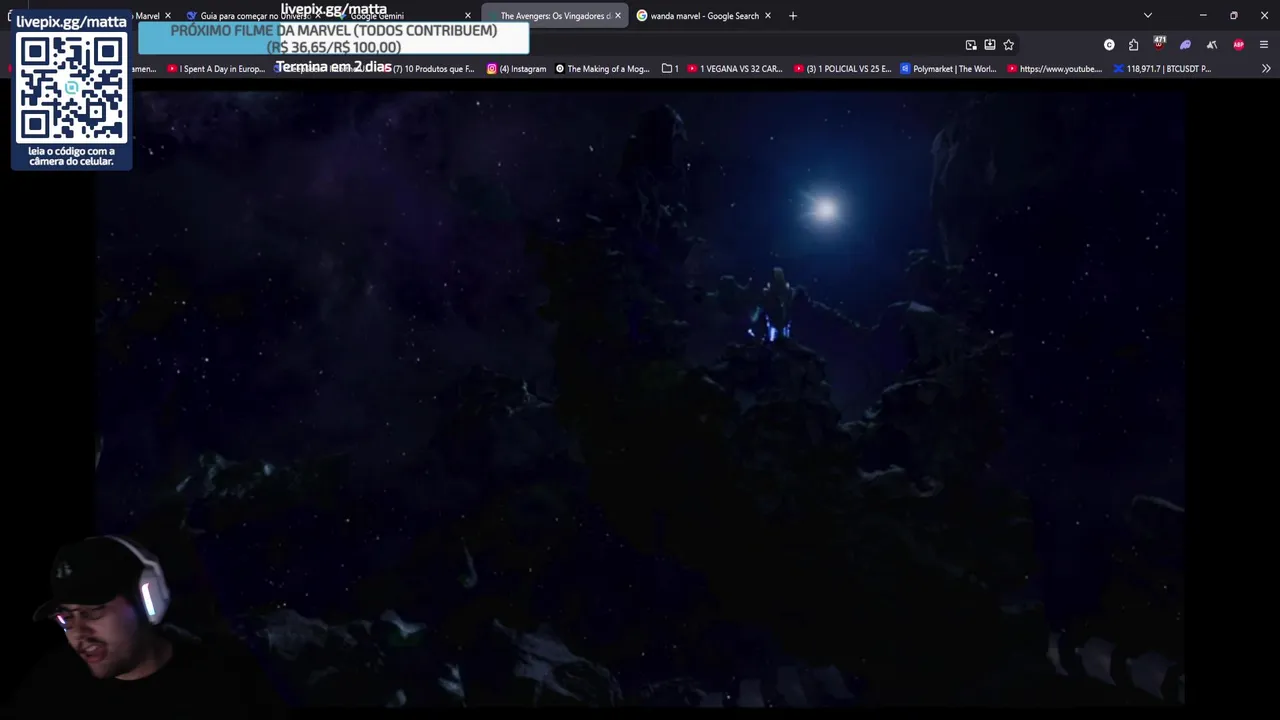Open 'I Spent A Day in Europ...' bookmark
Viewport: 1280px width, 720px height.
(x=216, y=69)
